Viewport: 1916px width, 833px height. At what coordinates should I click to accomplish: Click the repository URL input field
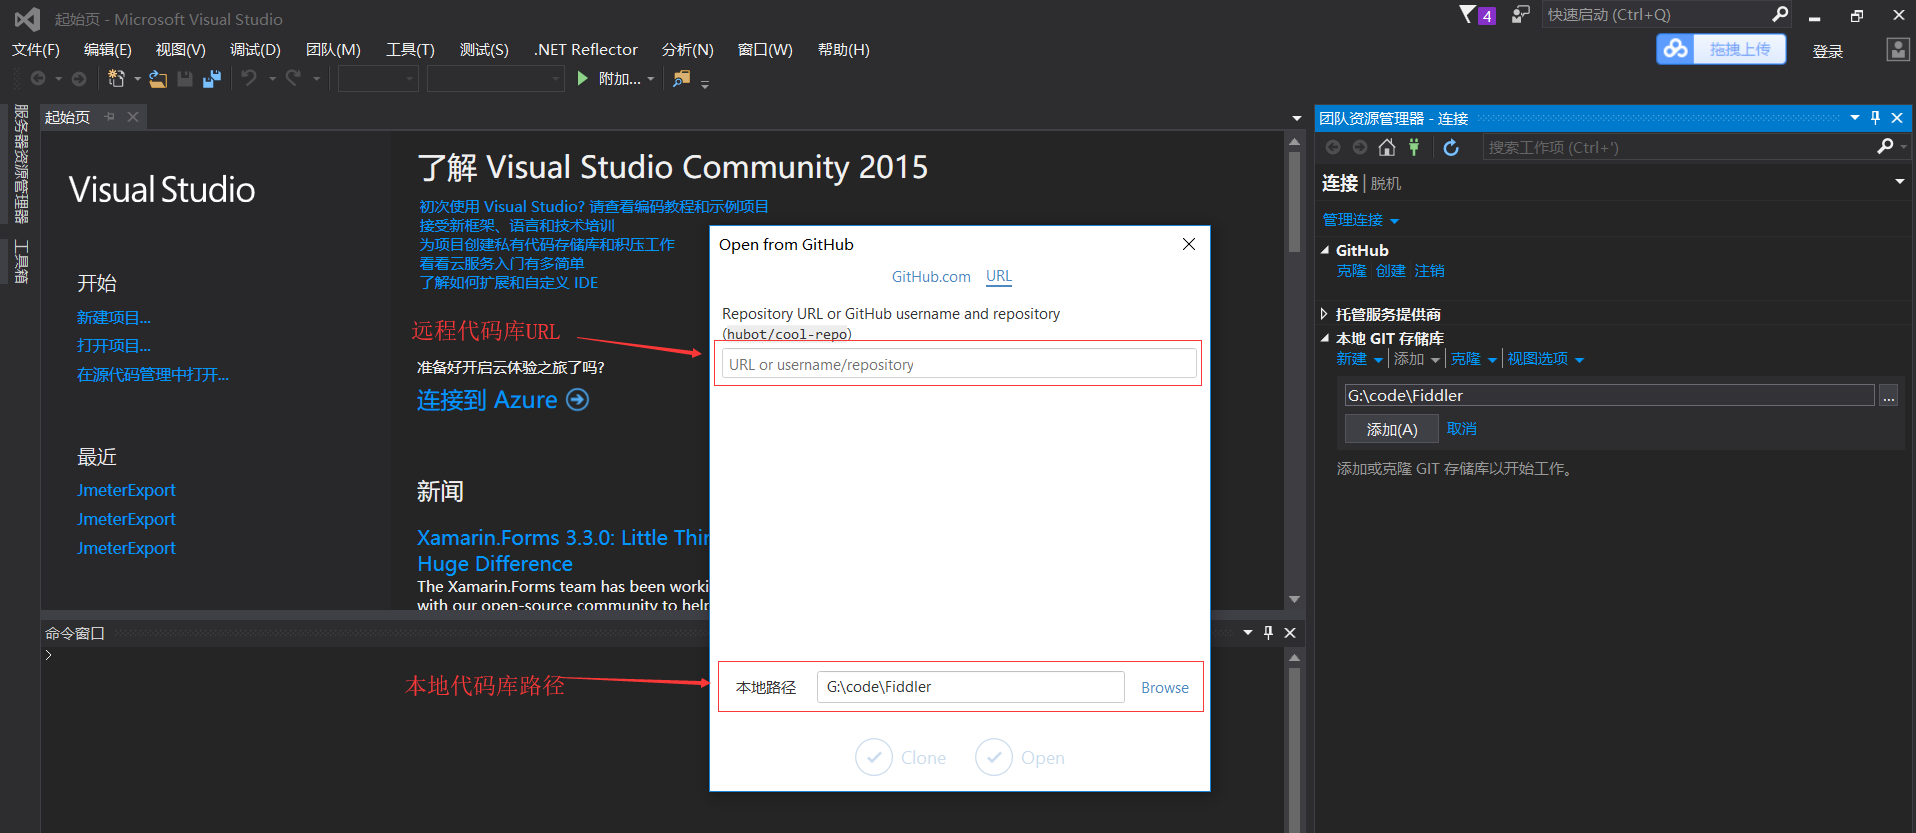coord(959,364)
